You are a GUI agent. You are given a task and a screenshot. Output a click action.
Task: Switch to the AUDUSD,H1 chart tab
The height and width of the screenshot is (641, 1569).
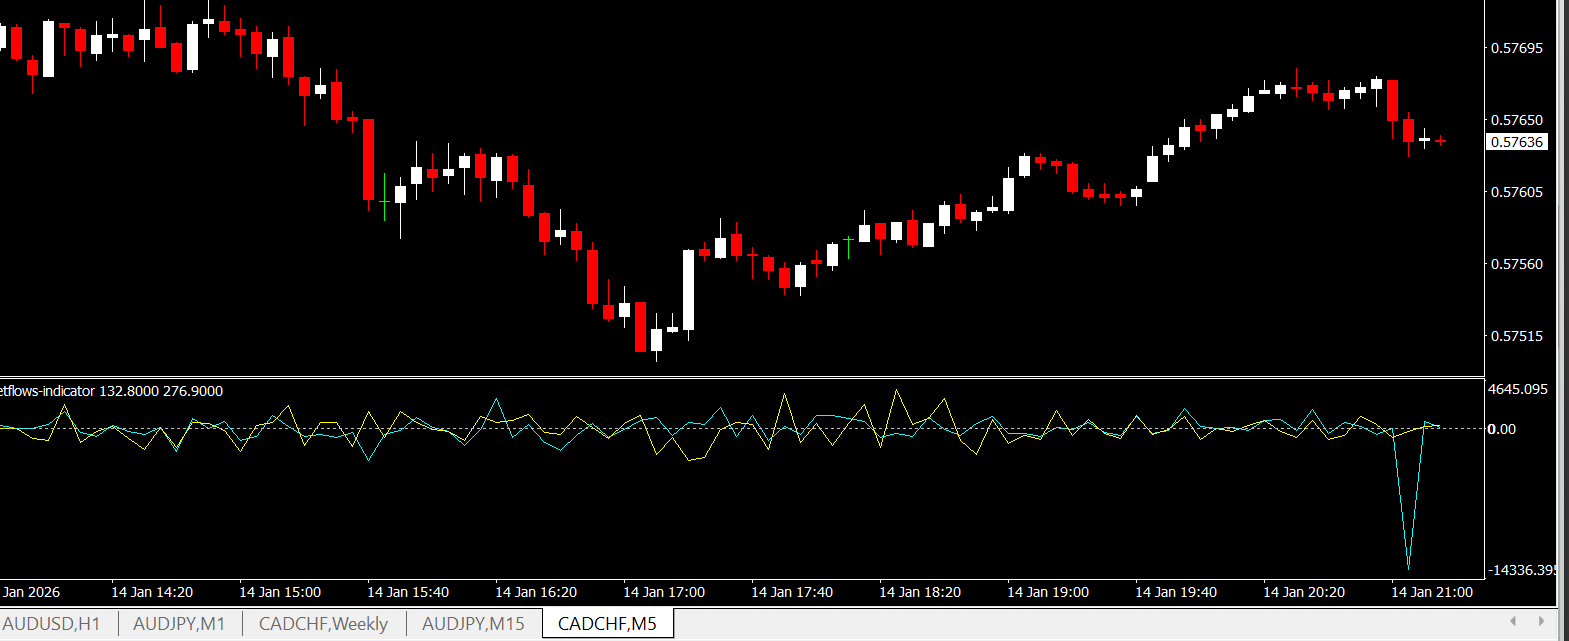point(52,624)
